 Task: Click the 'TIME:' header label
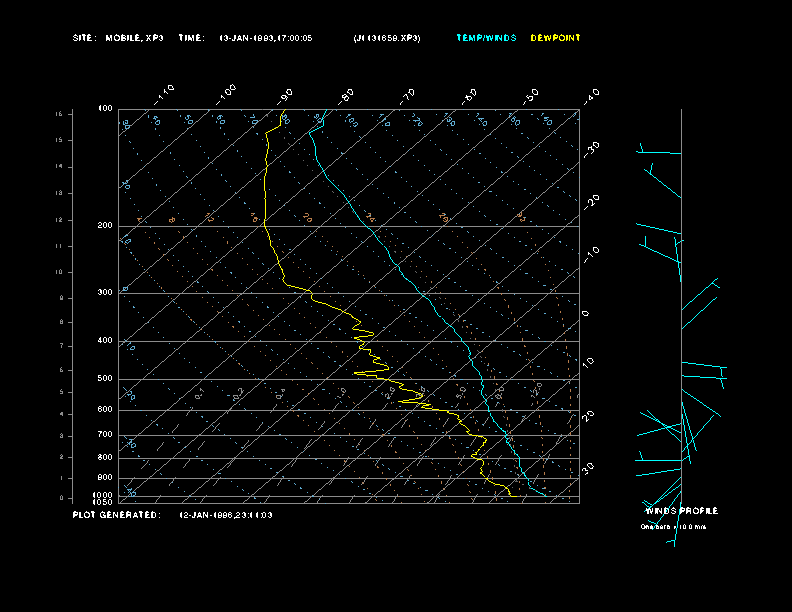191,38
